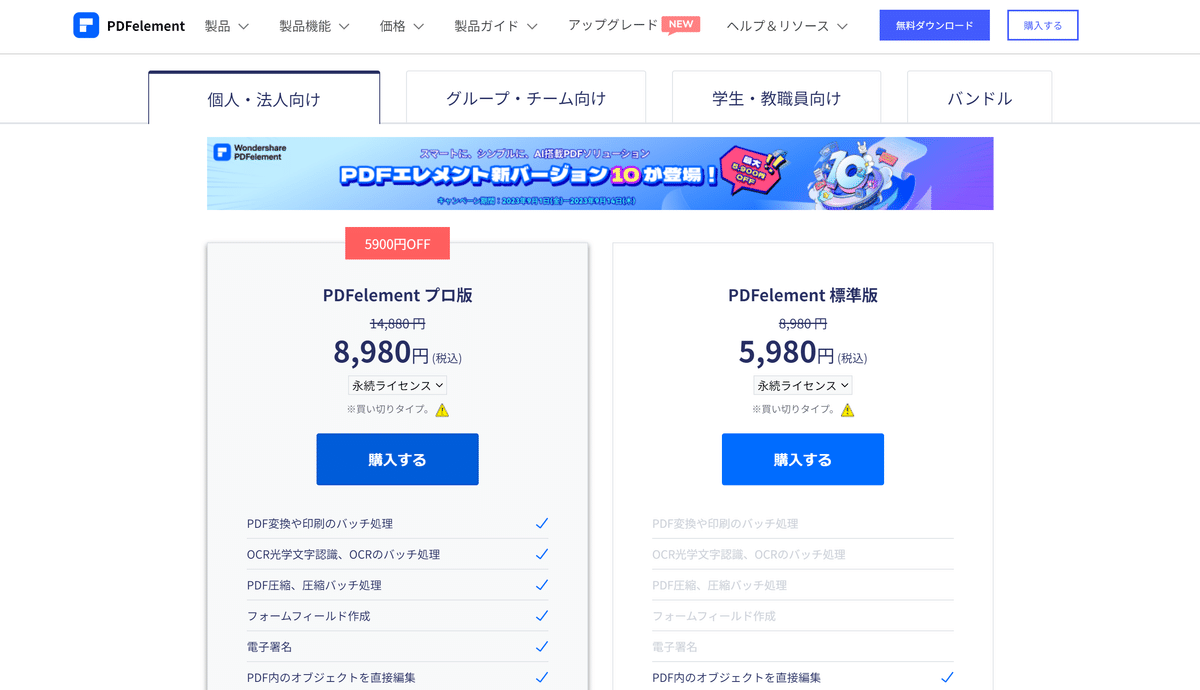Expand the ヘルプ＆リソース menu
The height and width of the screenshot is (690, 1200).
[x=788, y=26]
